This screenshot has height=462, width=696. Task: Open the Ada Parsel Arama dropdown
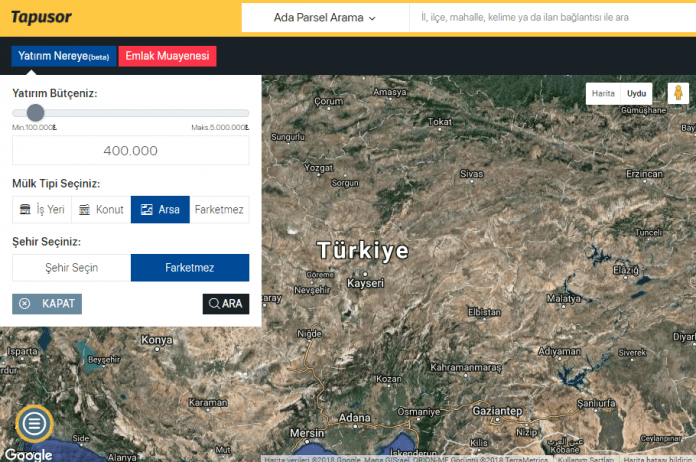[325, 18]
